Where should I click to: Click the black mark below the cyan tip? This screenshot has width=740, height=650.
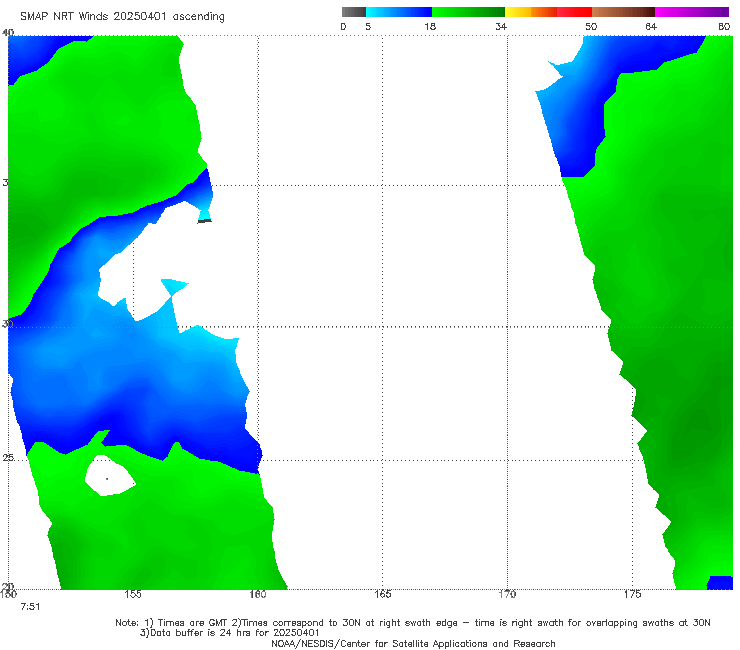coord(204,221)
